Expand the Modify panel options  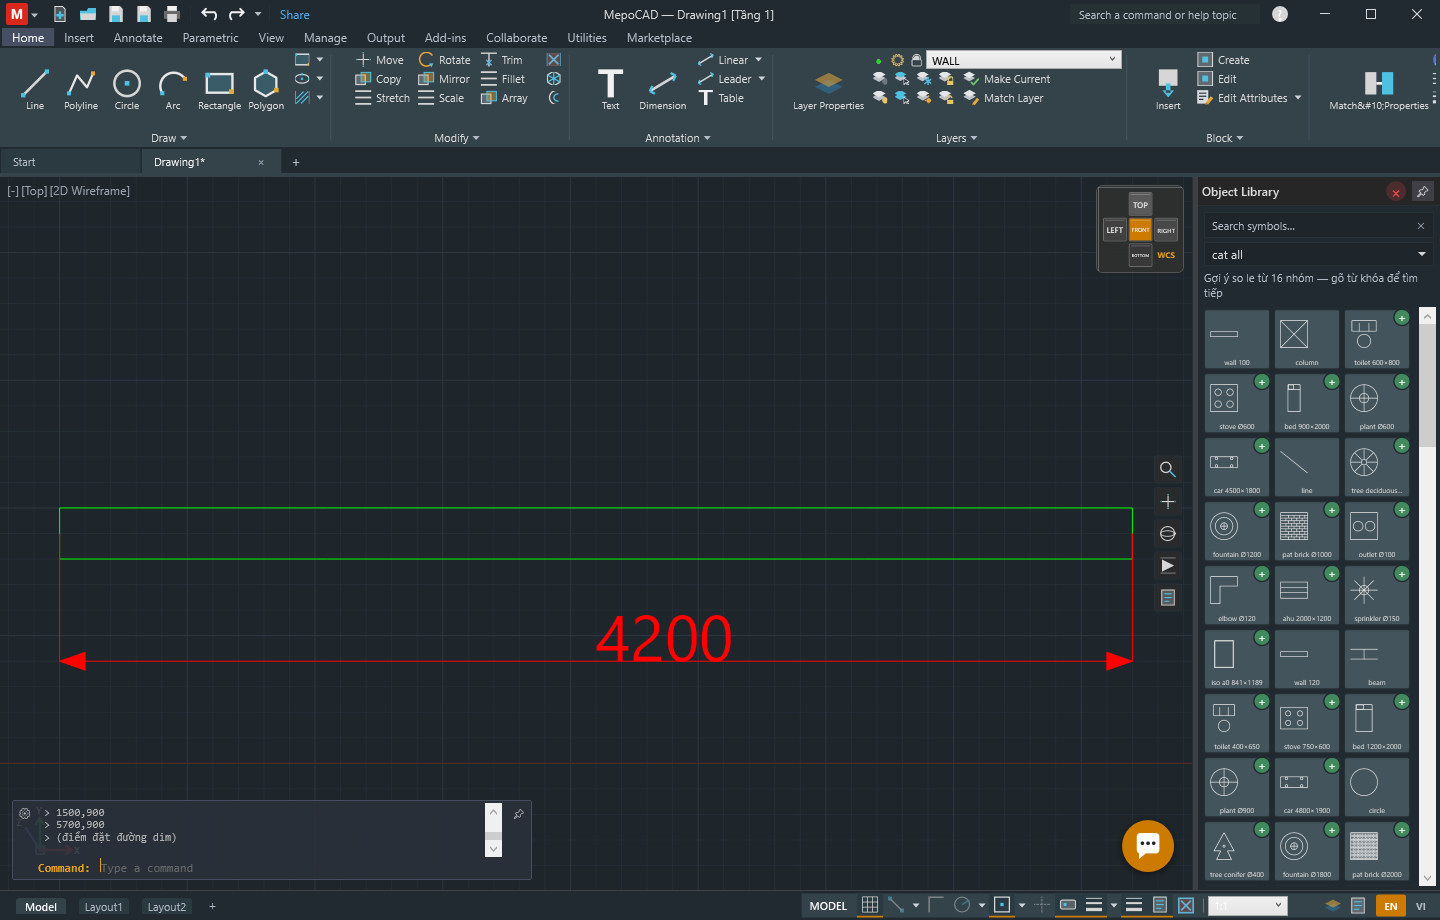[457, 138]
